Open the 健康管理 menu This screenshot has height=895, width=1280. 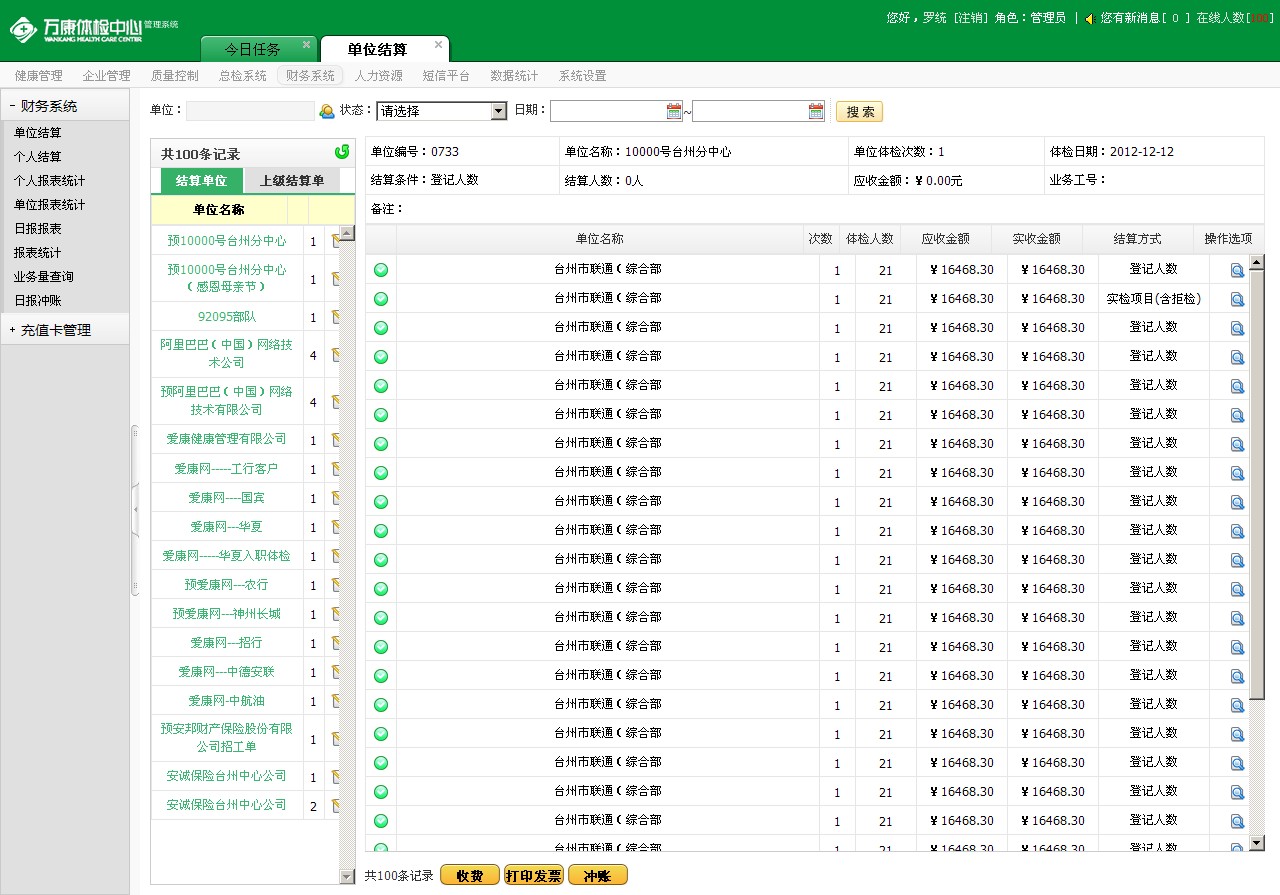pyautogui.click(x=38, y=76)
